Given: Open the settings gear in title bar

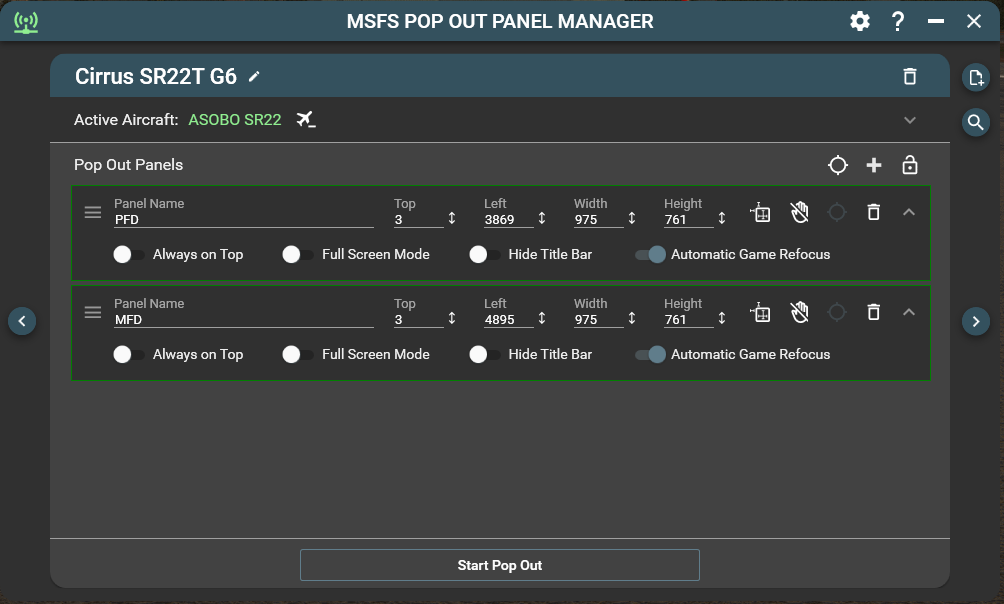Looking at the screenshot, I should coord(860,21).
